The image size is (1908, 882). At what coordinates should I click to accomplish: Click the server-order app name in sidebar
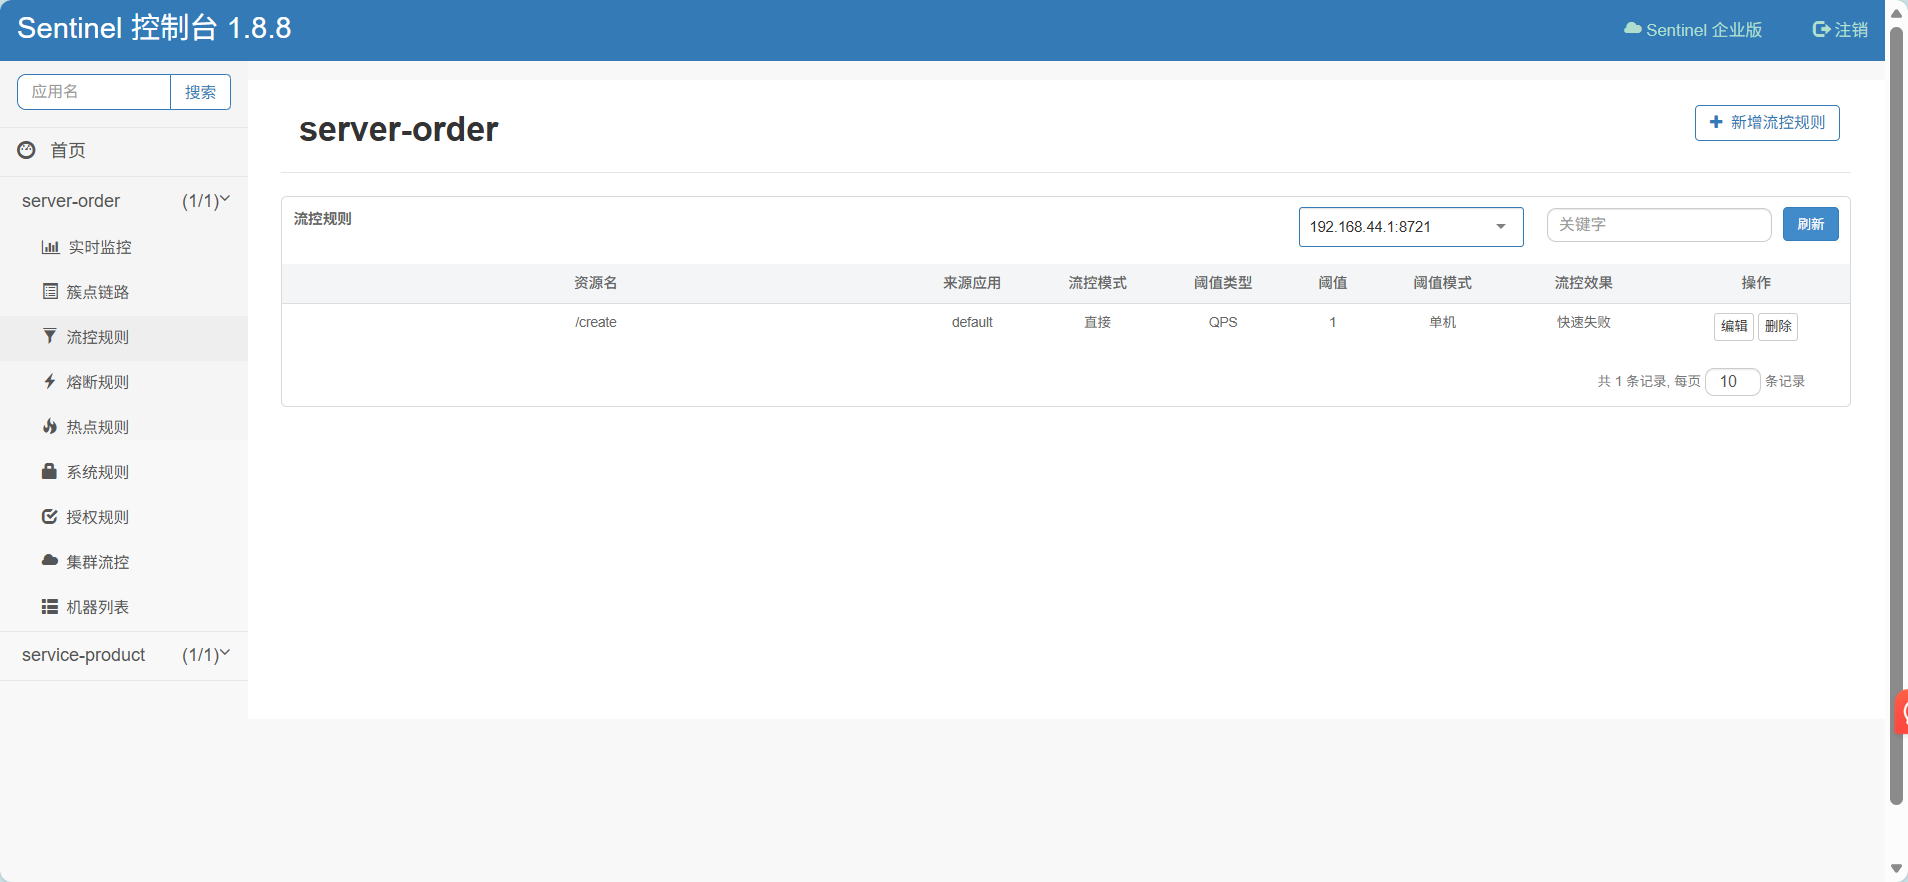click(71, 201)
